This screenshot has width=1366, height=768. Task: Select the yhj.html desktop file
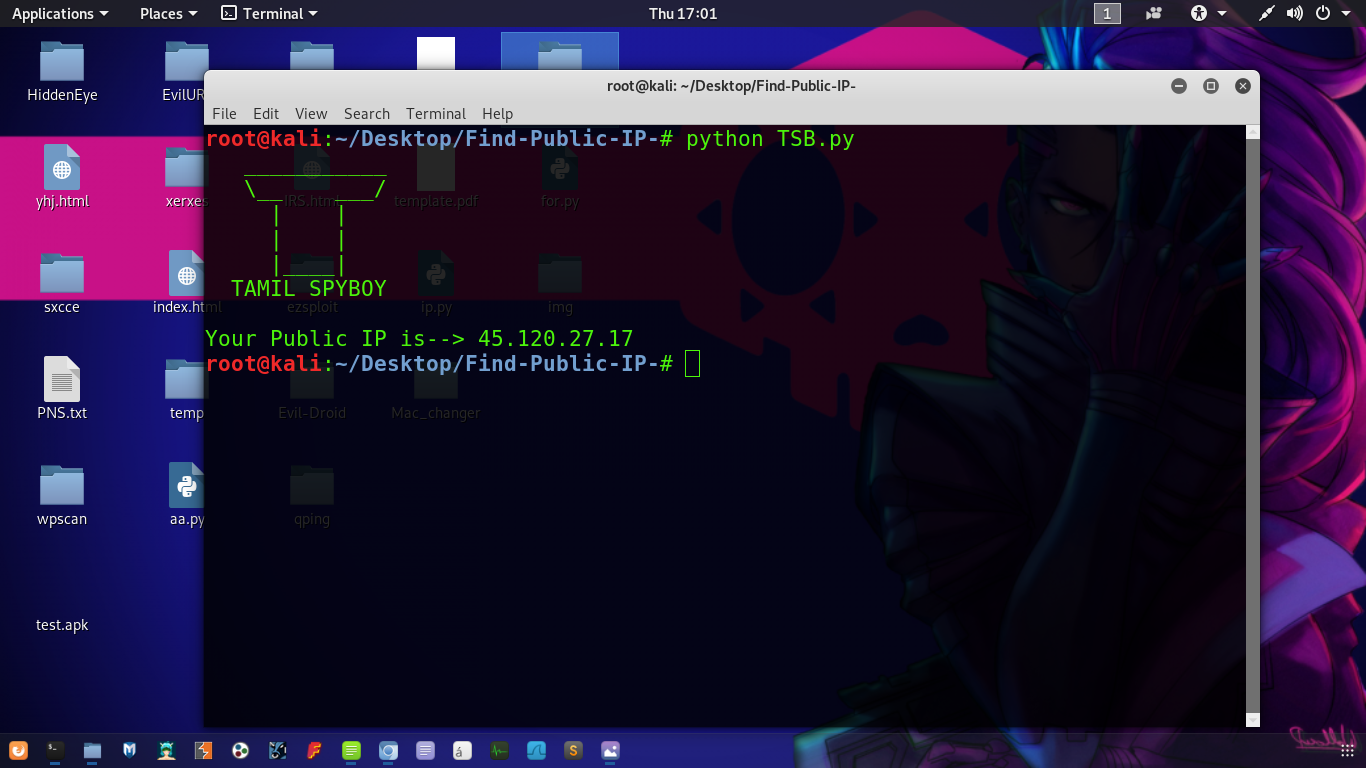62,178
